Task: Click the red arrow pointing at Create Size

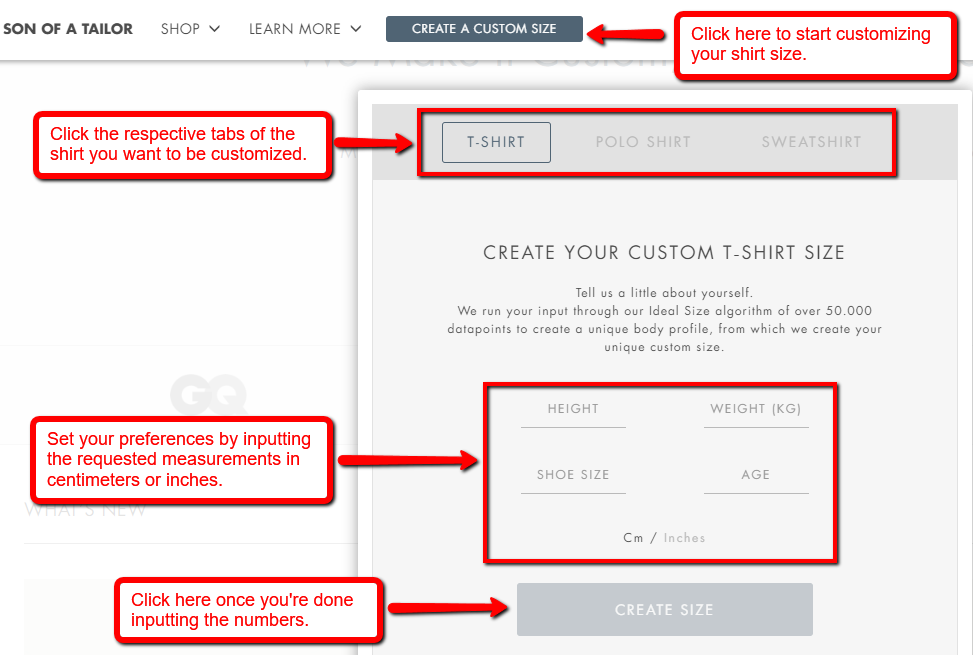Action: [445, 608]
